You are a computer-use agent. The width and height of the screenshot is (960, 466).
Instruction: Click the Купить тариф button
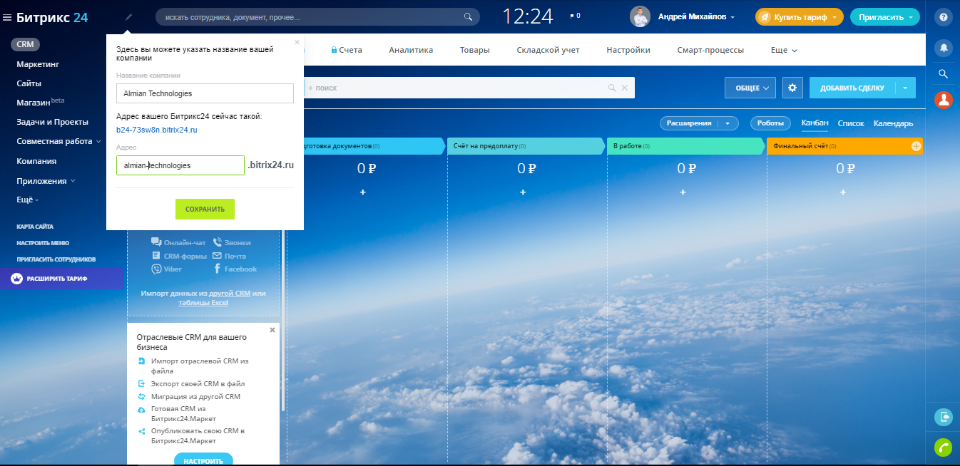click(x=799, y=17)
